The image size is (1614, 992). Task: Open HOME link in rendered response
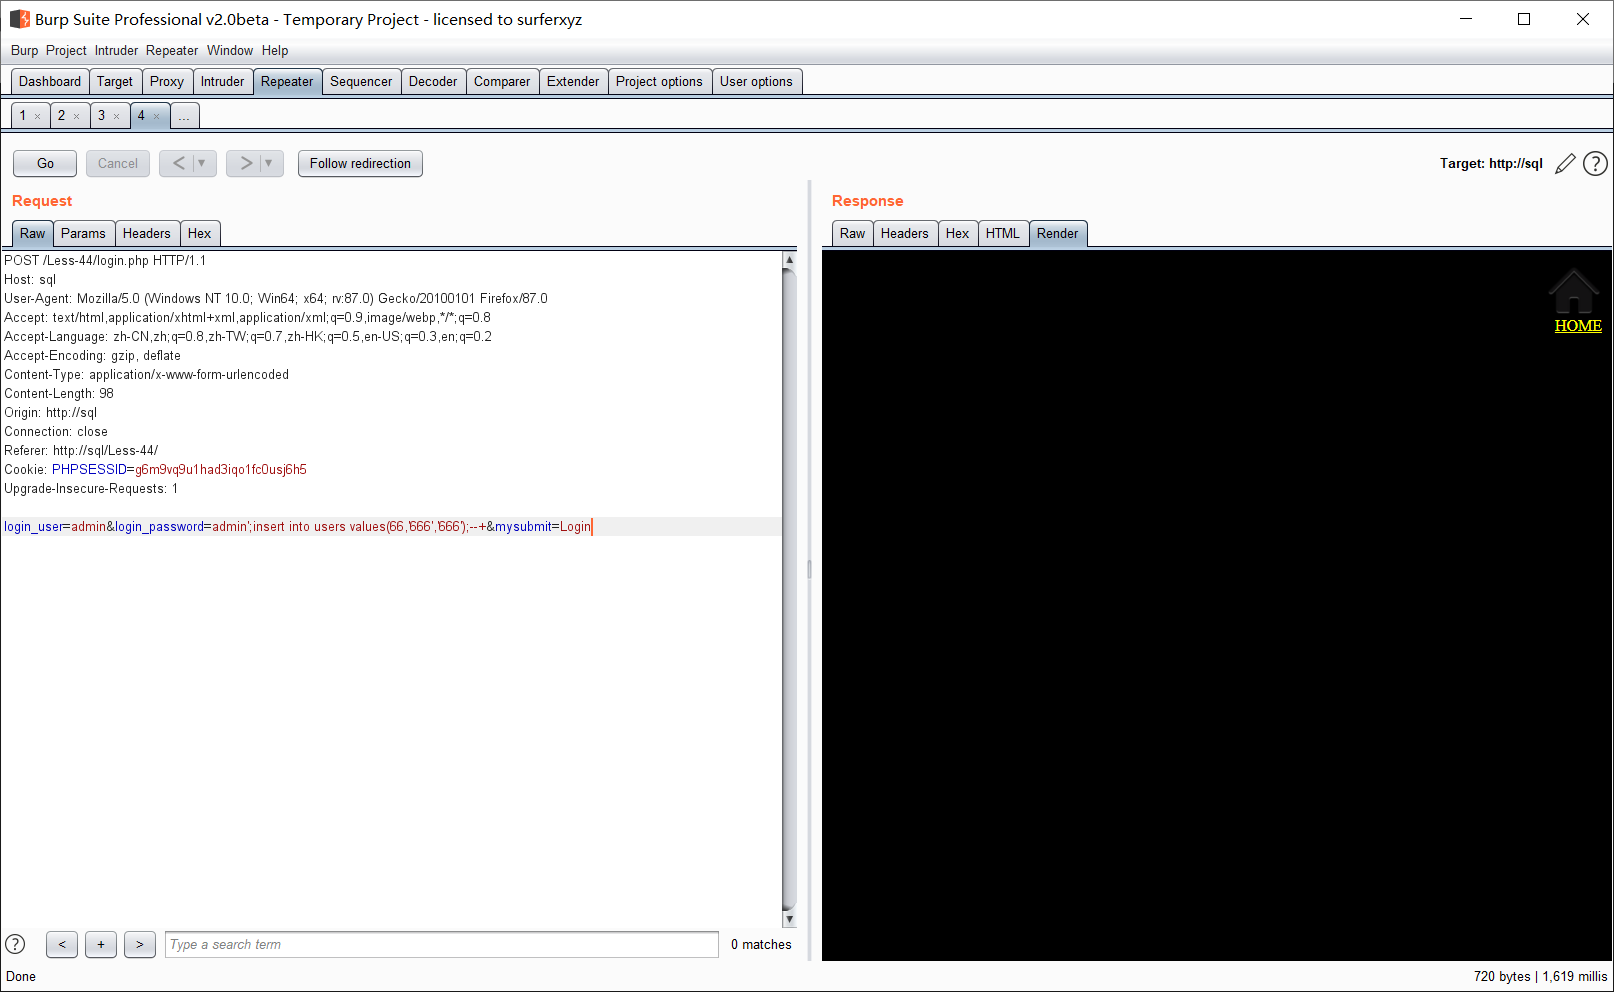pos(1578,326)
